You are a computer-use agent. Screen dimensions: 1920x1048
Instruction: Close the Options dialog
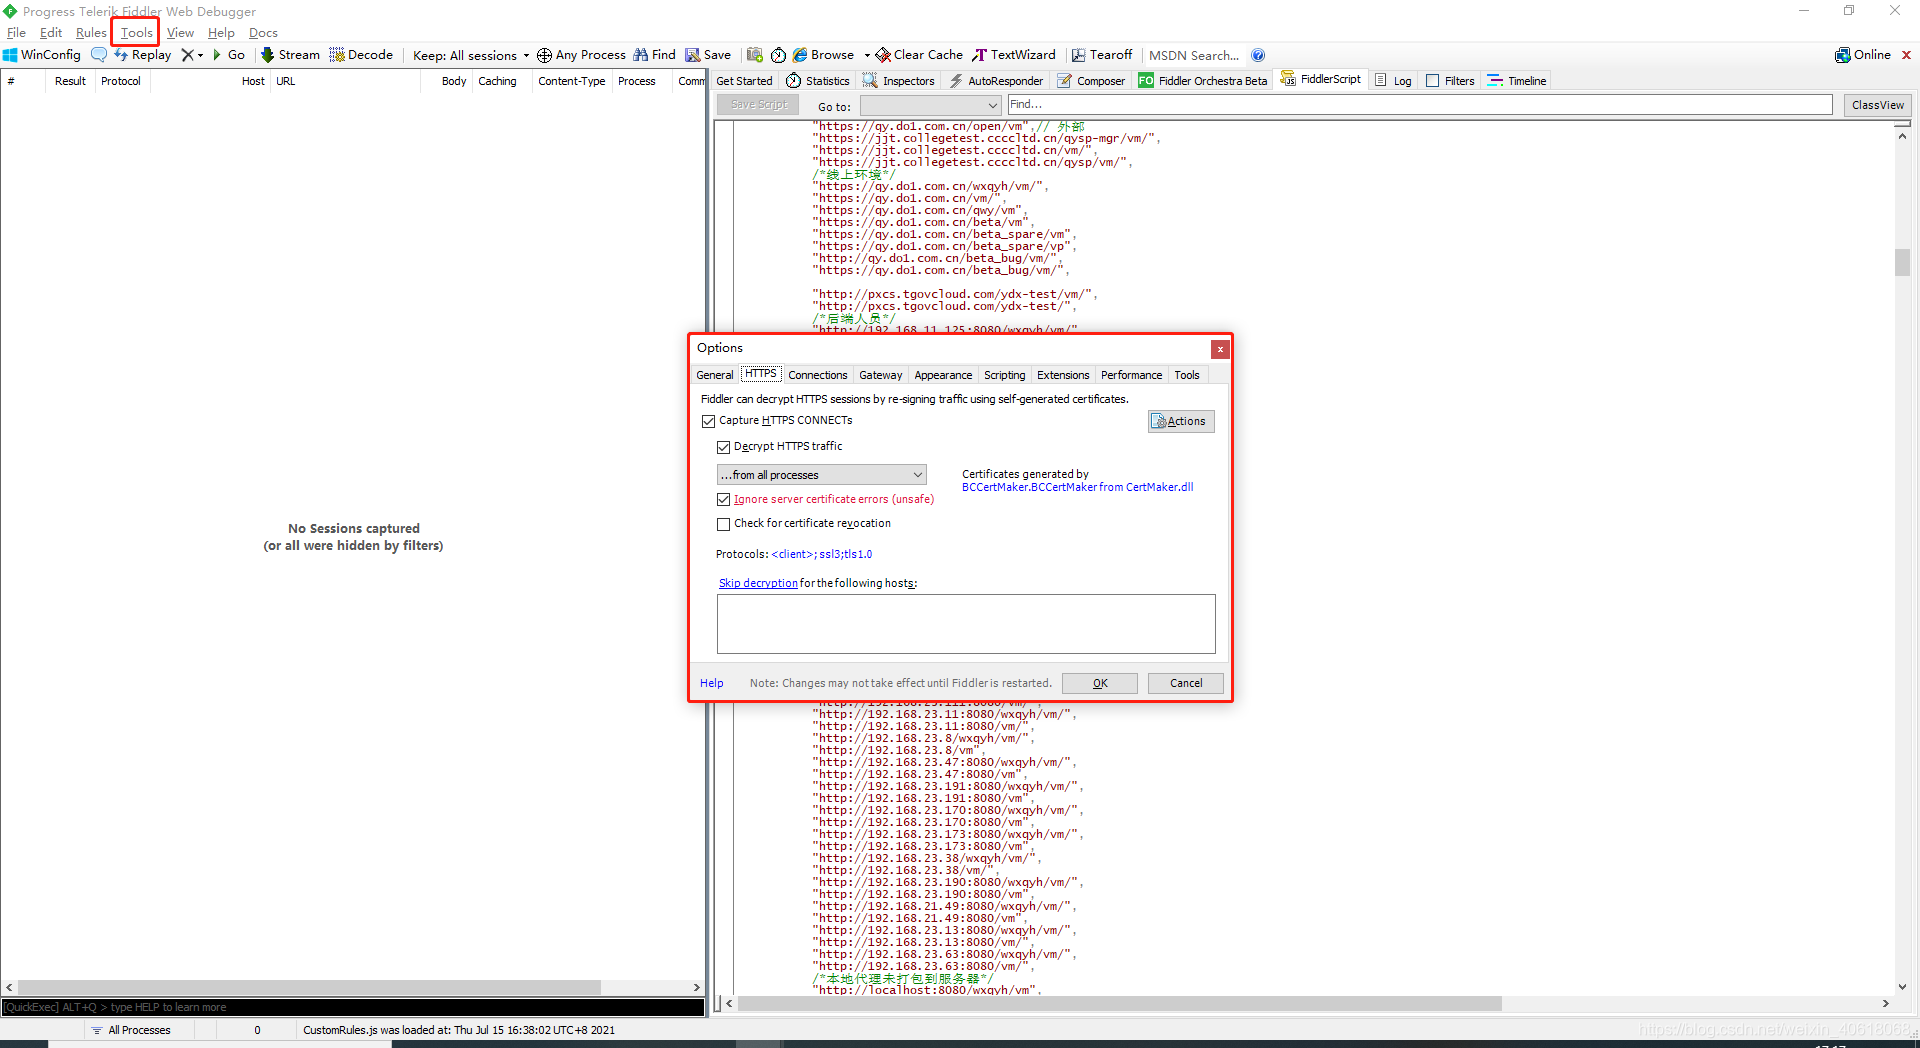tap(1219, 349)
